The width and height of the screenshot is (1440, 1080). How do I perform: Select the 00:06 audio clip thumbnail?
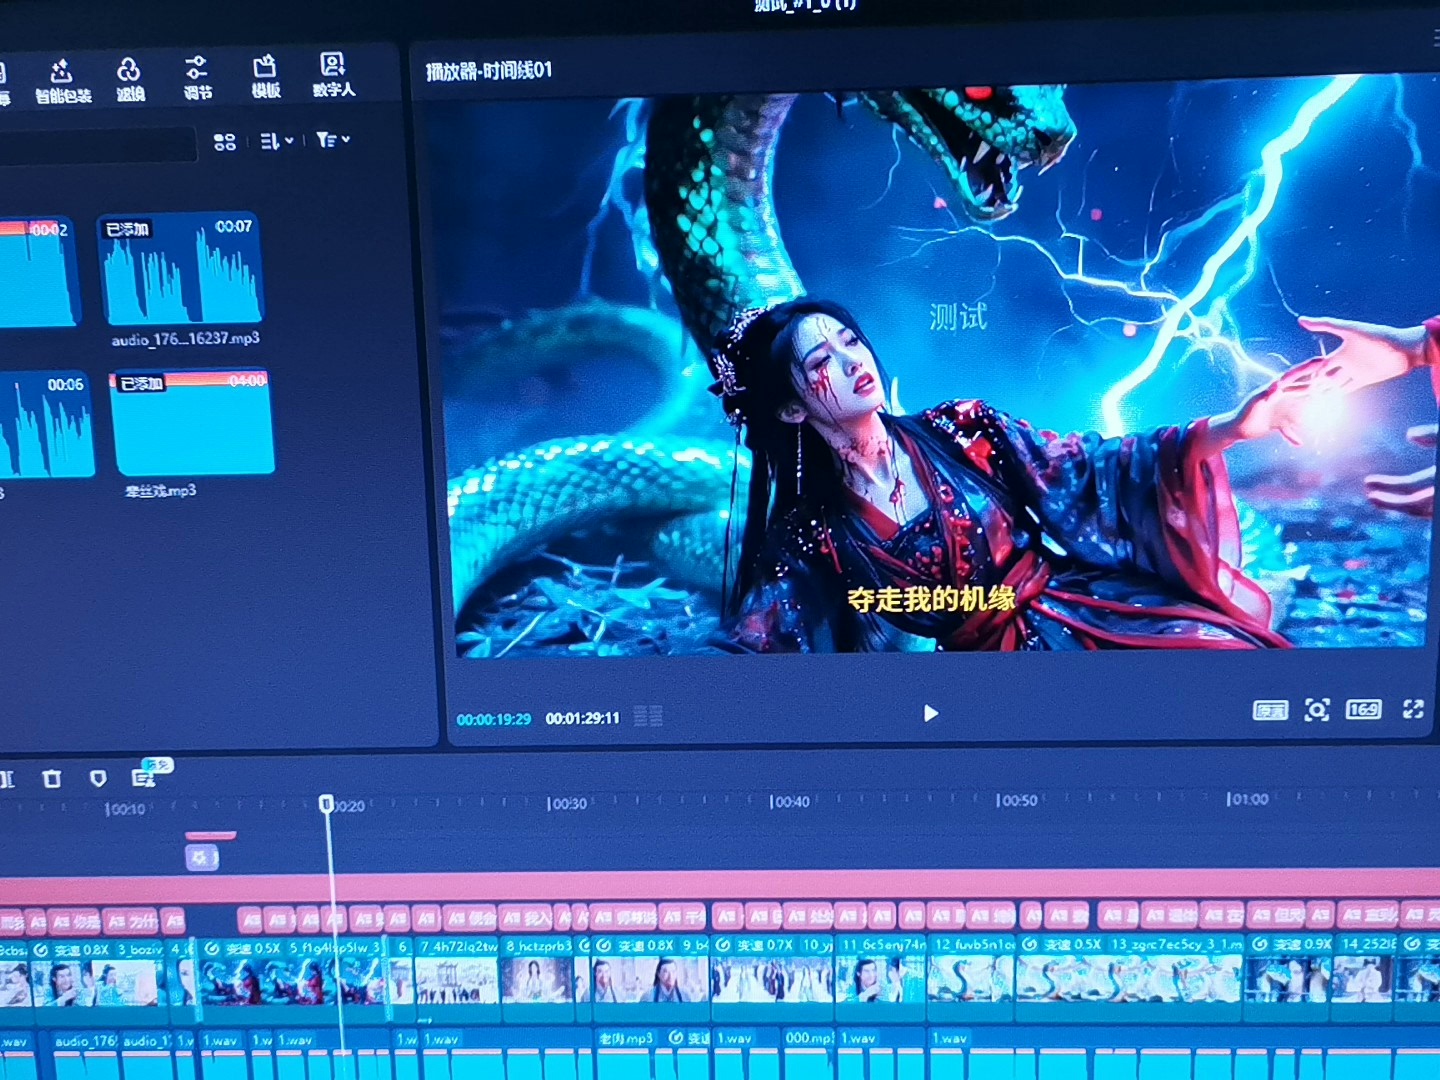[46, 424]
